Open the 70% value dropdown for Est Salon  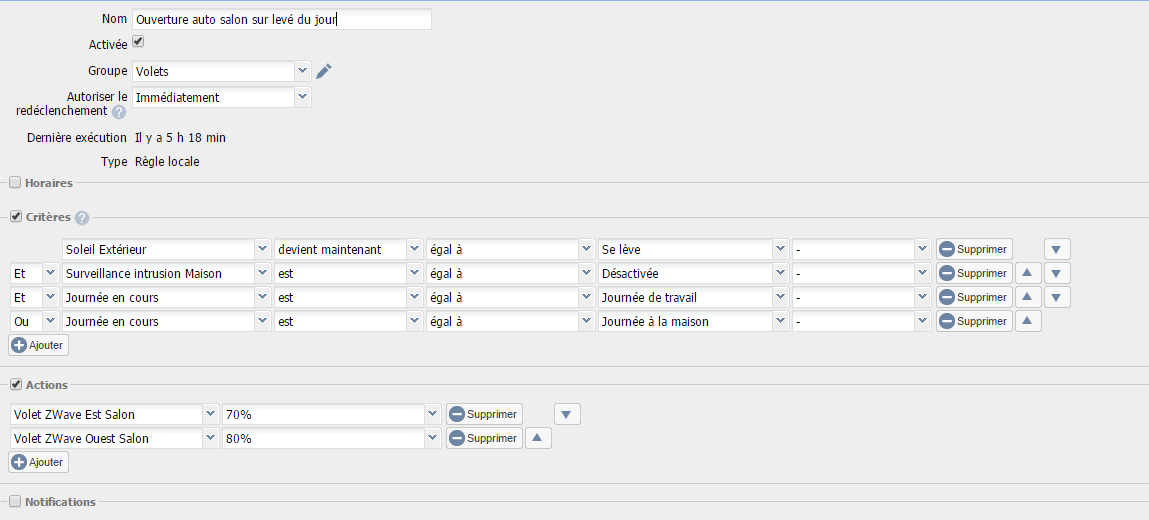tap(432, 414)
